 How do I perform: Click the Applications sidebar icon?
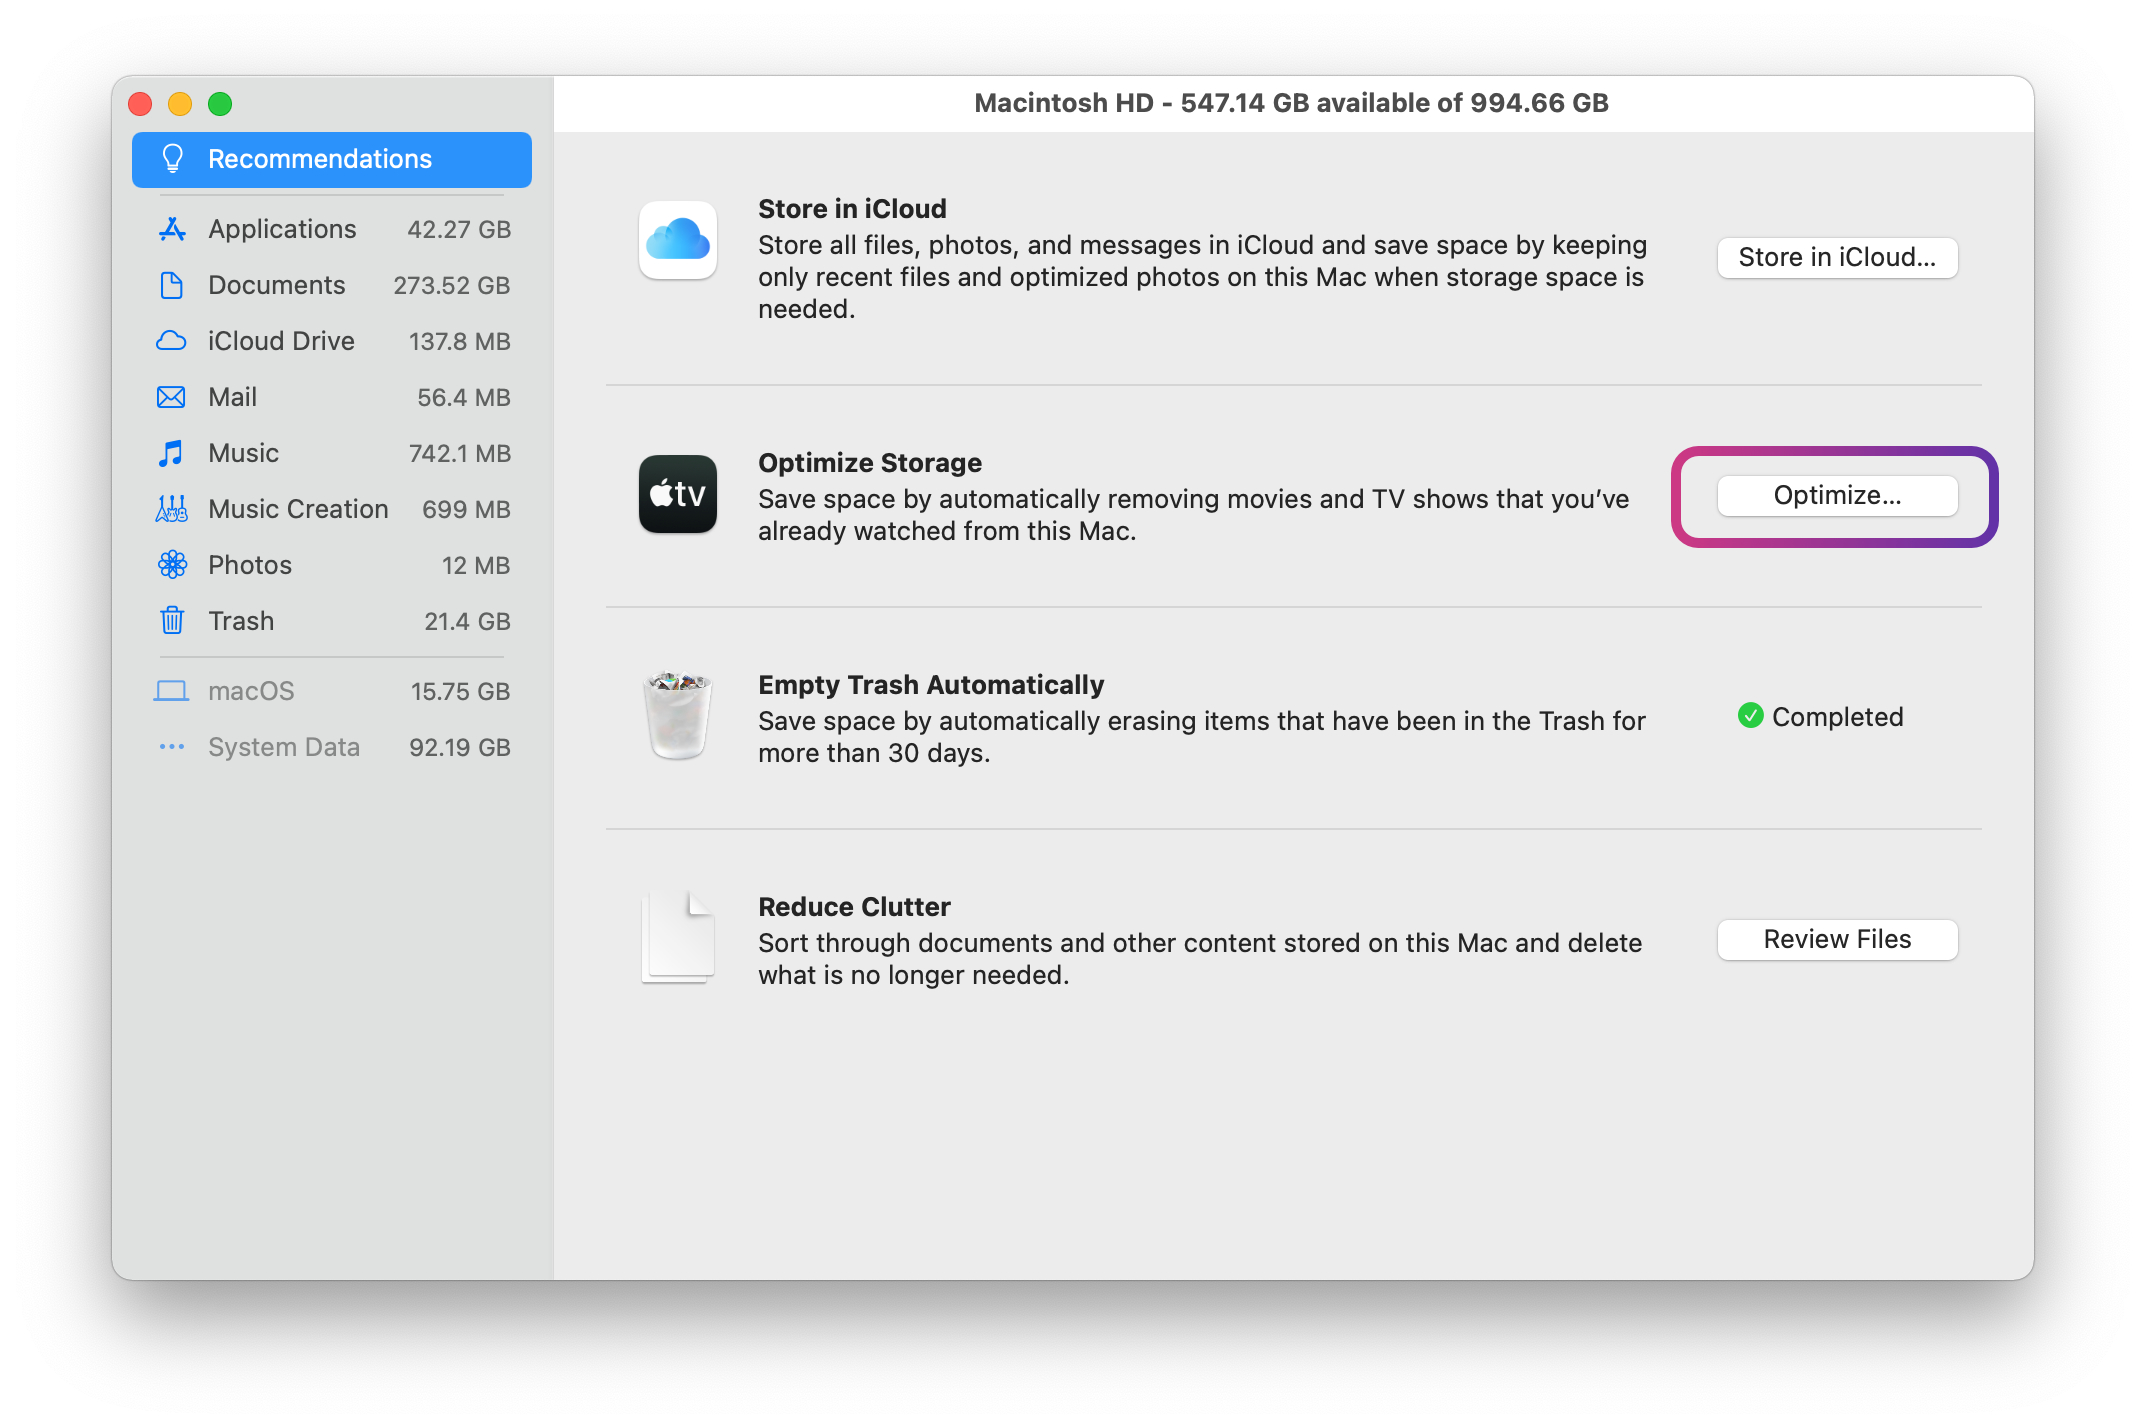coord(172,229)
